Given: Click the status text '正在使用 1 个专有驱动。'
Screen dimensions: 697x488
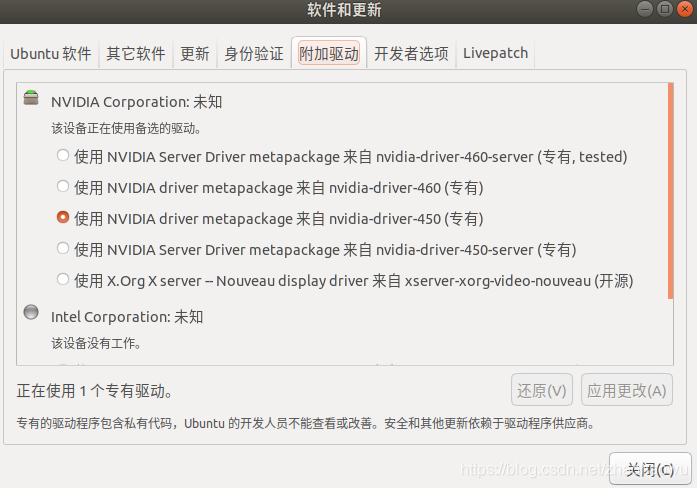Looking at the screenshot, I should click(94, 391).
